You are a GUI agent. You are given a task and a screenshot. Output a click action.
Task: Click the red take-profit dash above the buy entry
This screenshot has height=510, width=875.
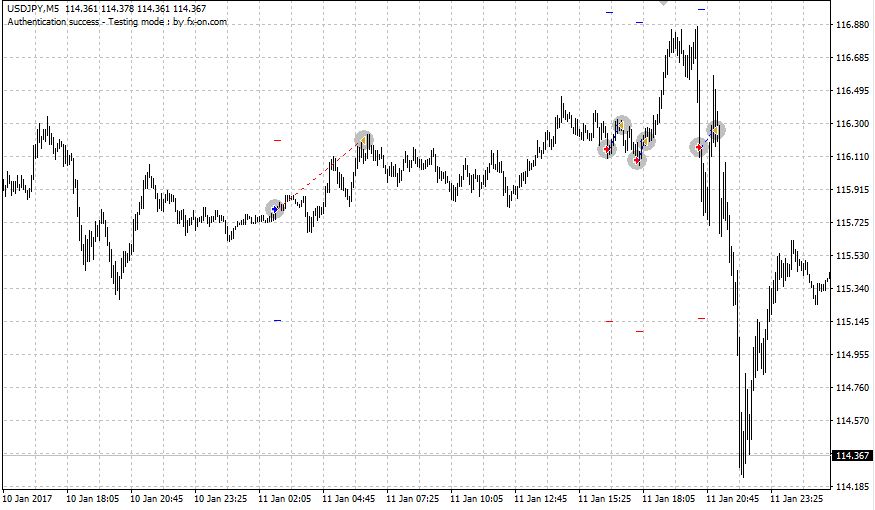point(277,141)
